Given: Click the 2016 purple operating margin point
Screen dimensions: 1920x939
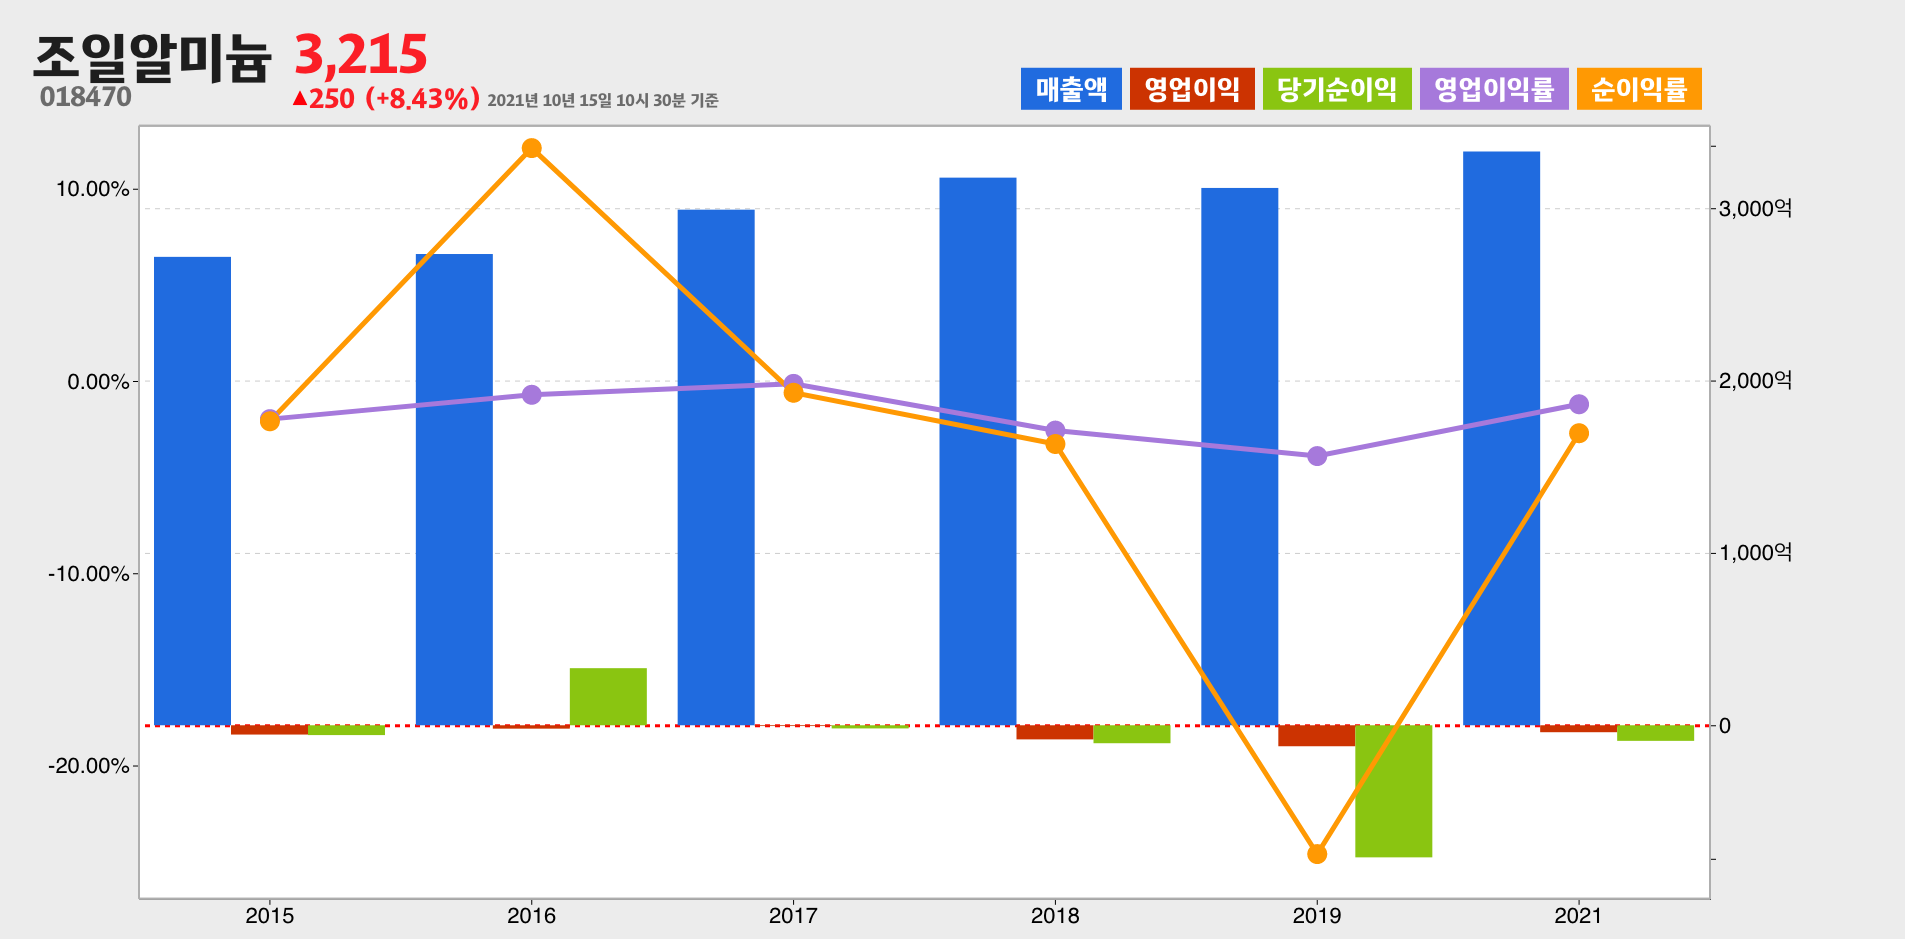Looking at the screenshot, I should click(532, 395).
